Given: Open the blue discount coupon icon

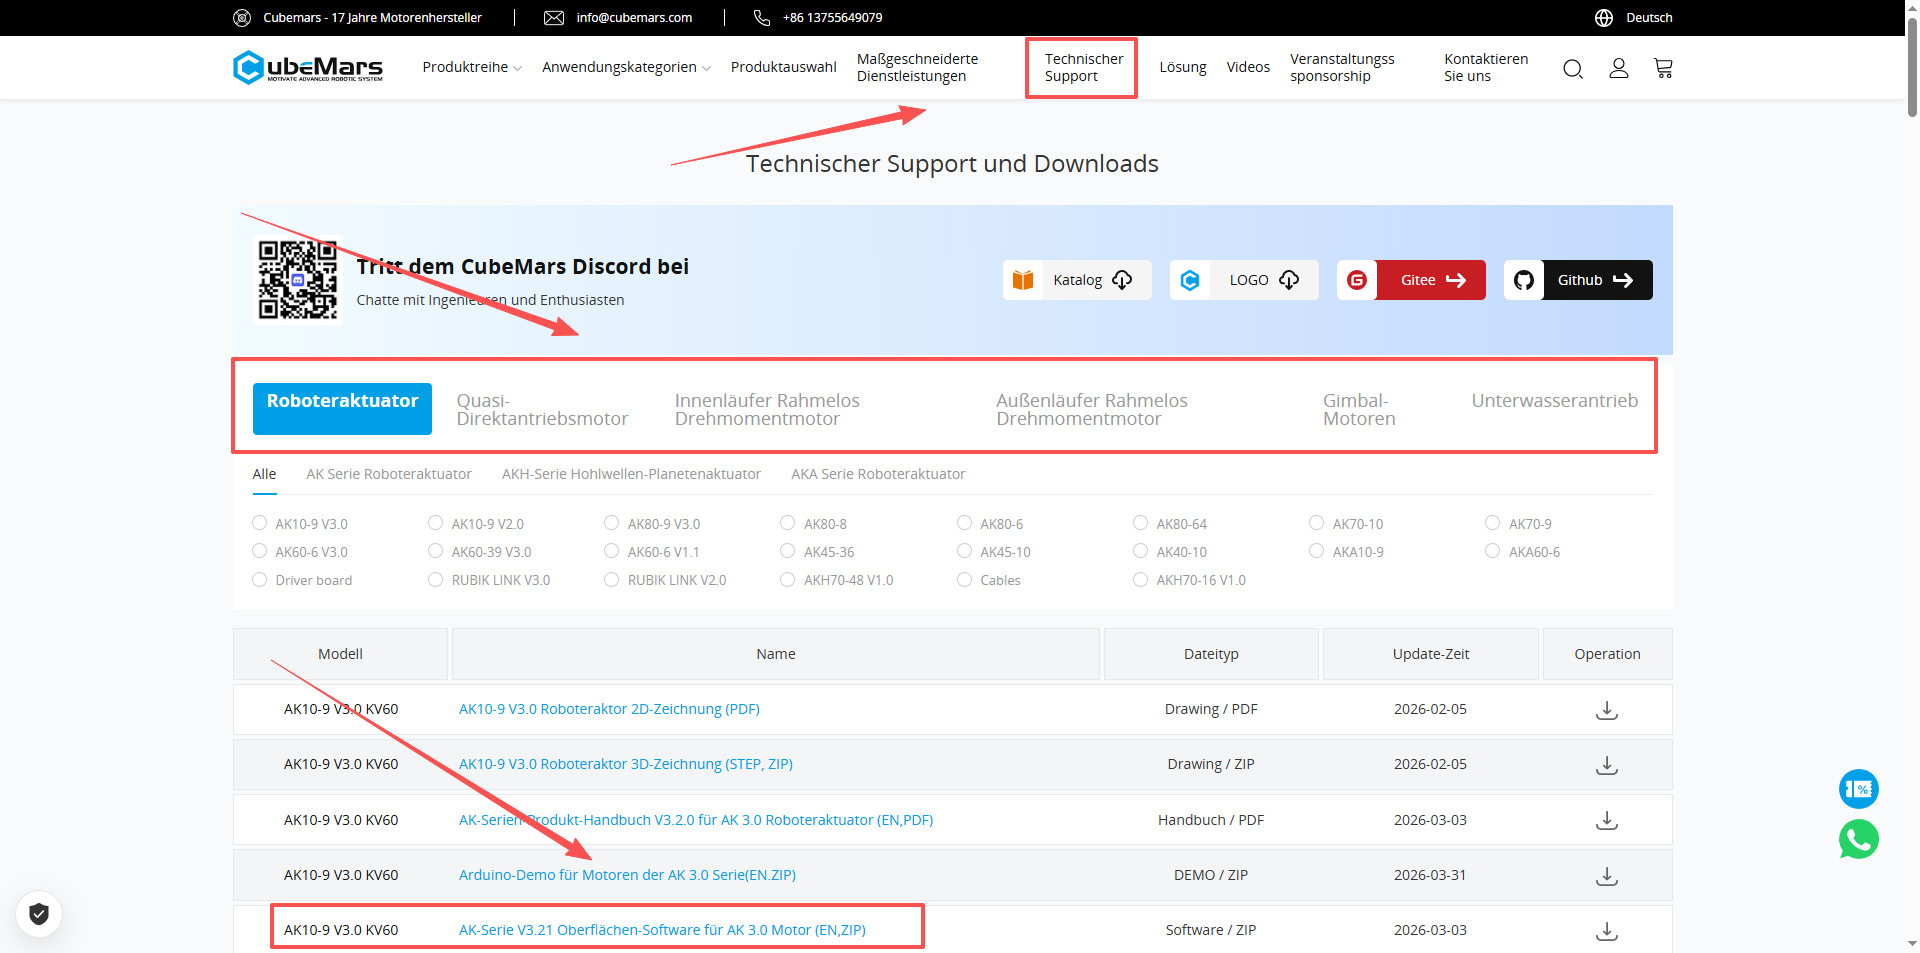Looking at the screenshot, I should pos(1858,789).
